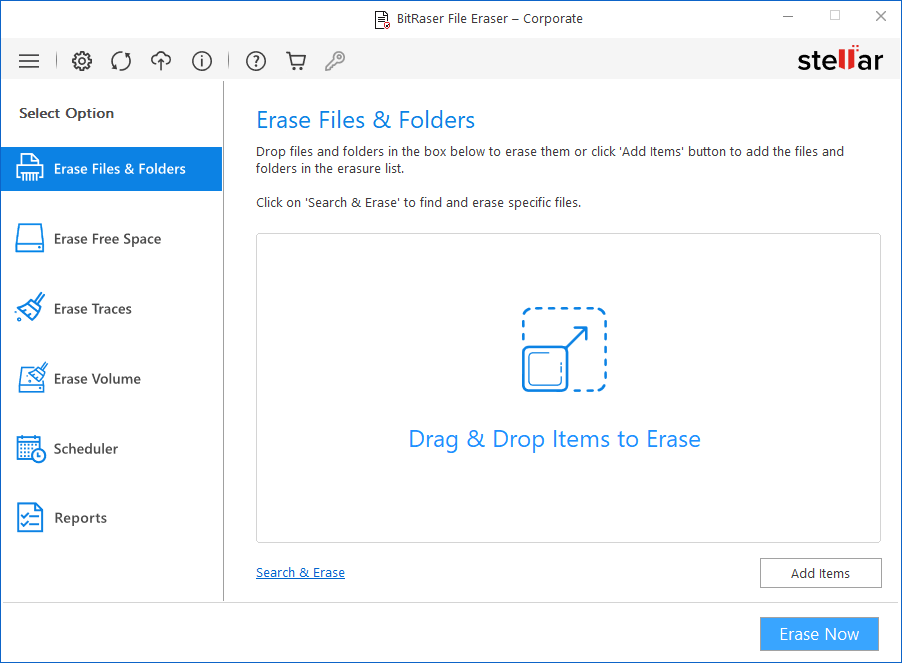902x663 pixels.
Task: Open the Settings gear icon
Action: [x=81, y=61]
